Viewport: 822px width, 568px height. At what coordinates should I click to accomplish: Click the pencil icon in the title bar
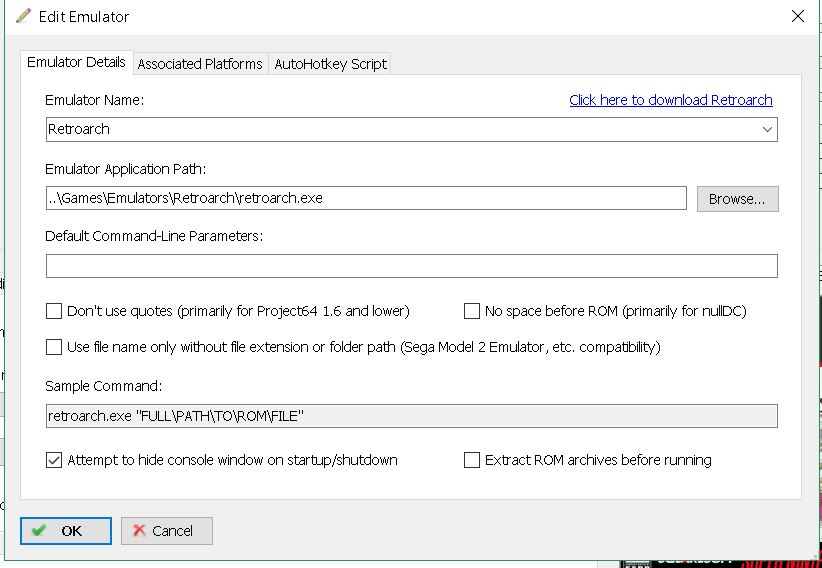[x=23, y=16]
